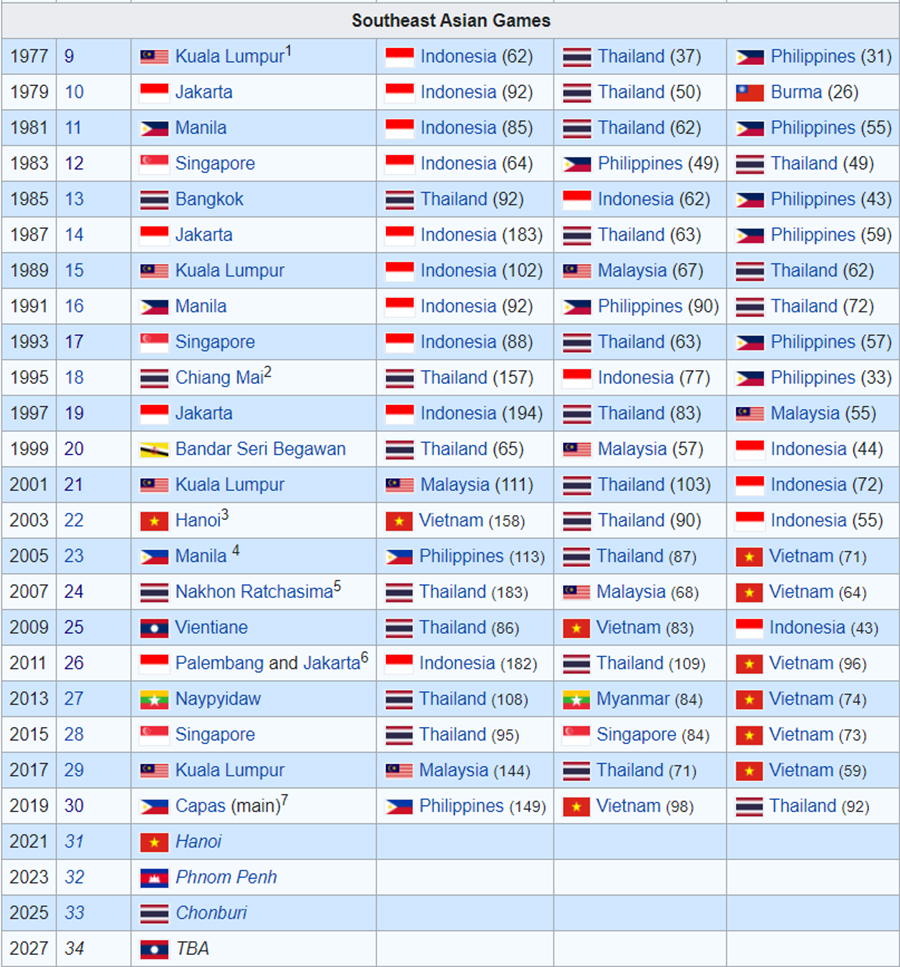Click the Myanmar flag beside Myanmar (84)
This screenshot has height=967, width=900.
(576, 700)
